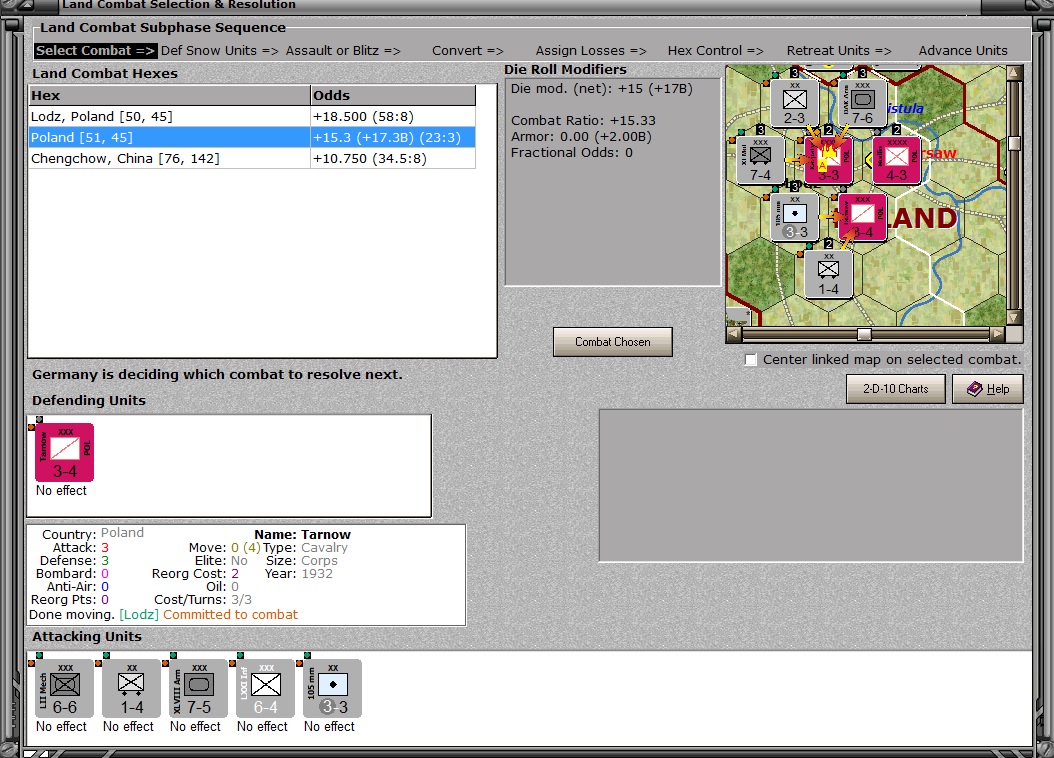Click the Hex Control subphase step

tap(715, 50)
